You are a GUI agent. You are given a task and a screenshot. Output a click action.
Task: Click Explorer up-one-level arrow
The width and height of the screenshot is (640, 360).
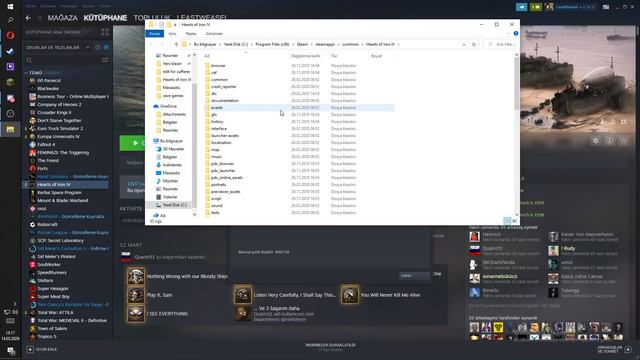click(x=176, y=44)
